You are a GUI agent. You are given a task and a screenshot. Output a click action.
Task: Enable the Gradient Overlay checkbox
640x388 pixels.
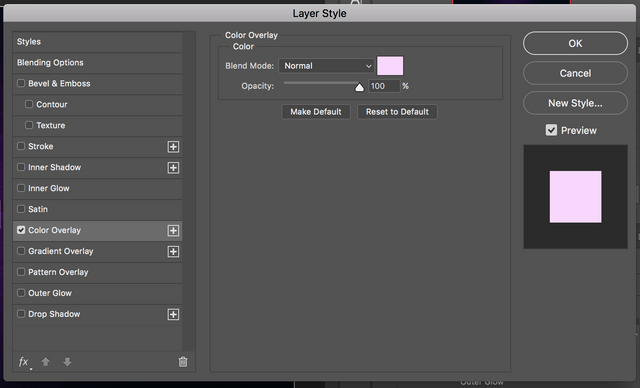pos(21,251)
